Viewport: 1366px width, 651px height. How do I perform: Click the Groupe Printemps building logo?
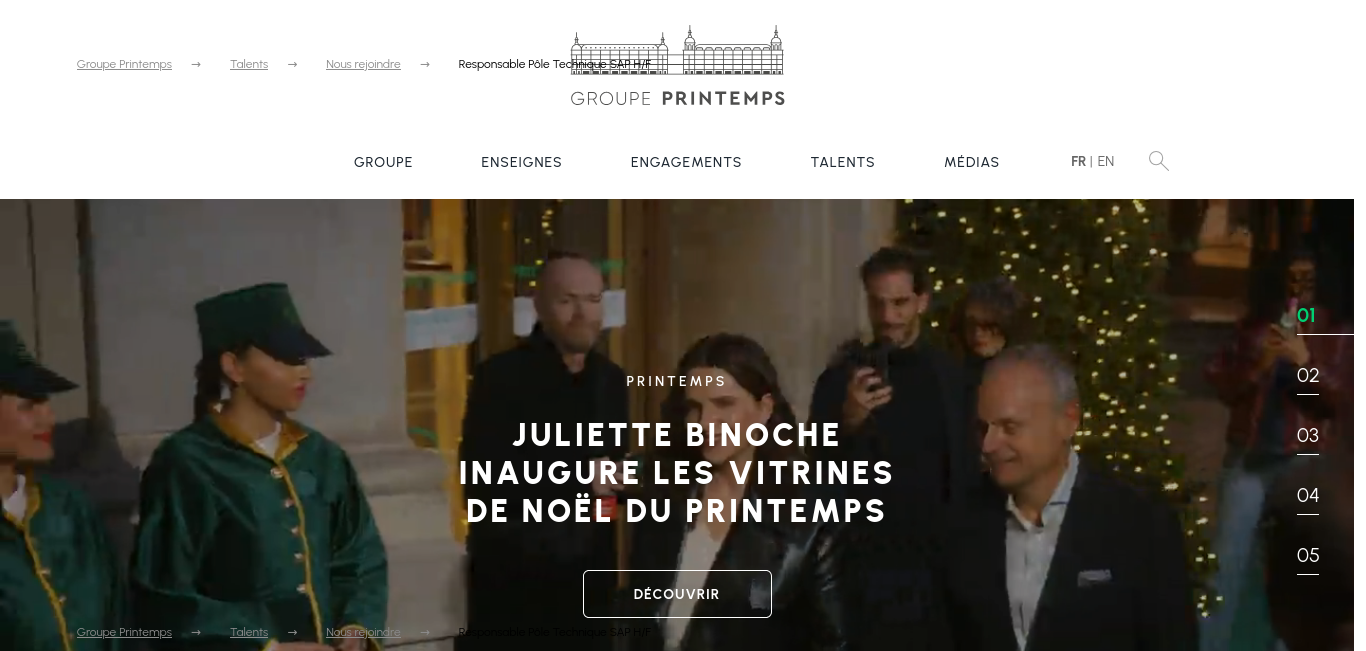pos(677,66)
